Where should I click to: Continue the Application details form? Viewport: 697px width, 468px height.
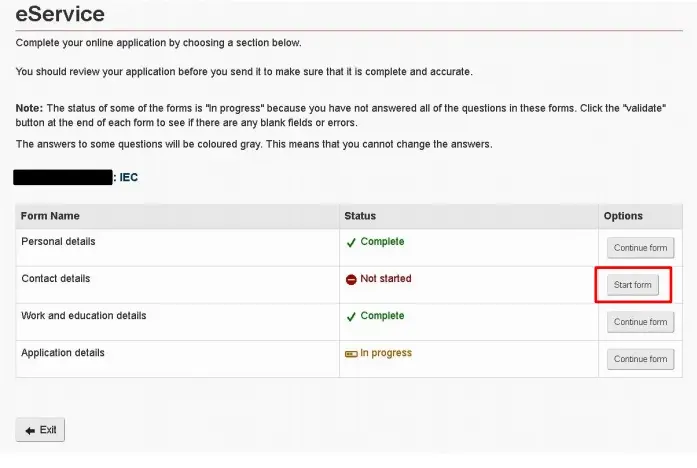pos(641,359)
